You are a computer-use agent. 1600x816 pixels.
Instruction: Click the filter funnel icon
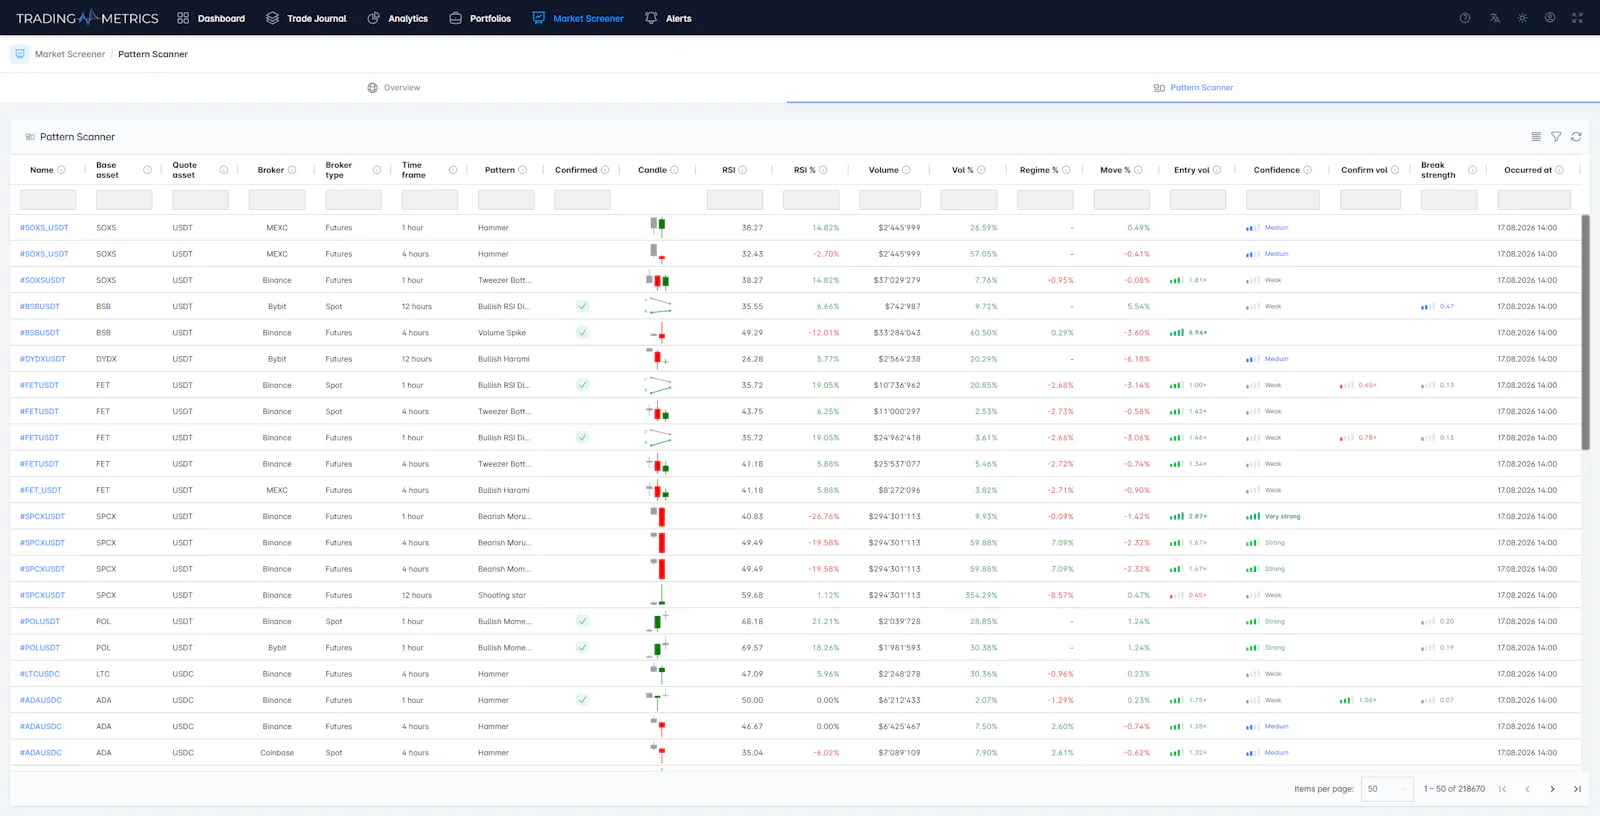[x=1556, y=137]
